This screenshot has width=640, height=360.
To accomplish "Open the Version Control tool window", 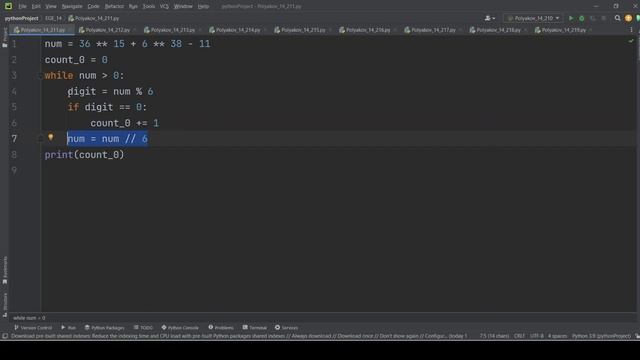I will [33, 328].
